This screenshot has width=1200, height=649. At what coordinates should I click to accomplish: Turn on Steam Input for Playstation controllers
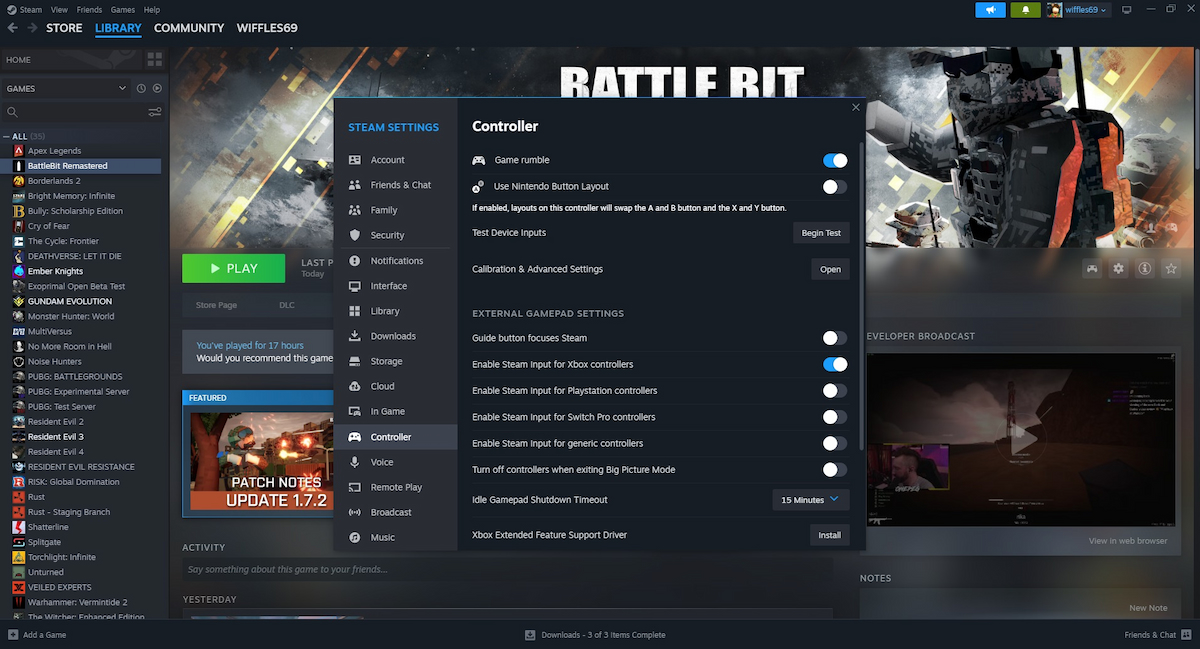click(x=834, y=391)
